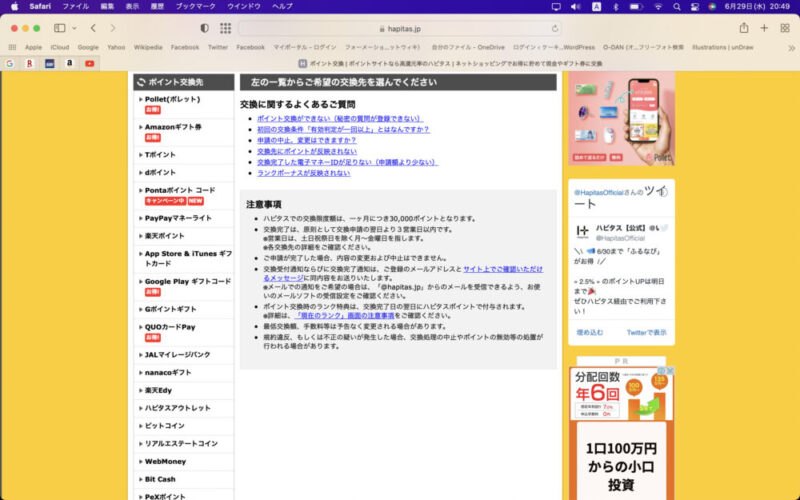800x500 pixels.
Task: Click volume icon in menu bar
Action: [576, 7]
